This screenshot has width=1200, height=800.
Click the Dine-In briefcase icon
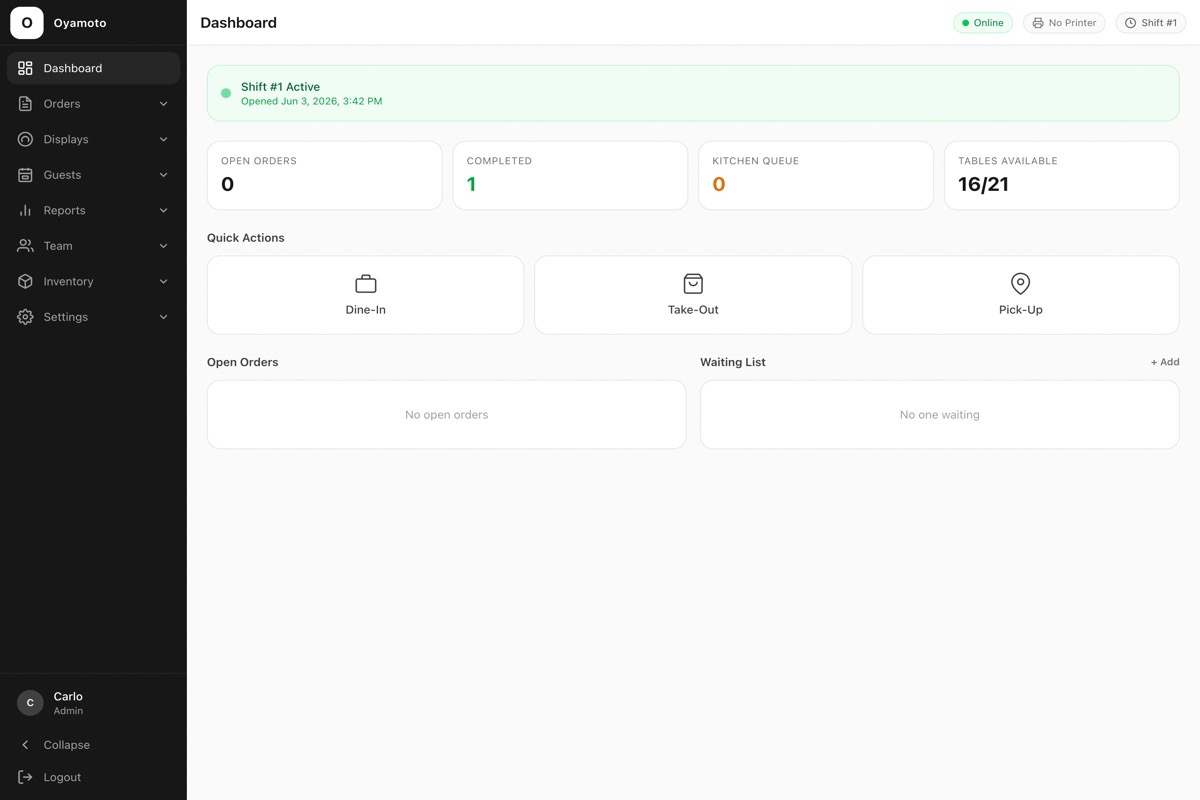[x=366, y=284]
